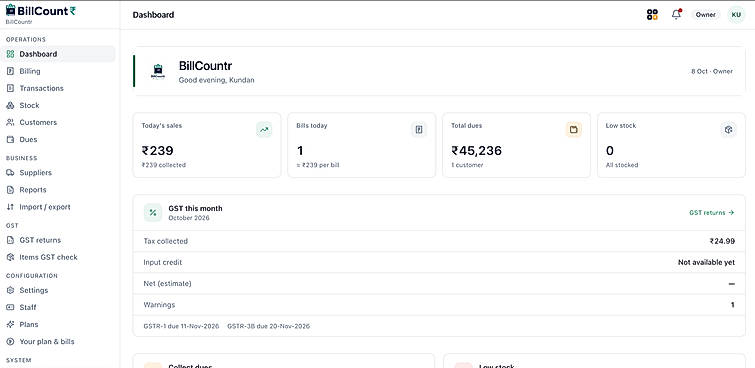Open Settings from sidebar
The height and width of the screenshot is (368, 755).
59,290
